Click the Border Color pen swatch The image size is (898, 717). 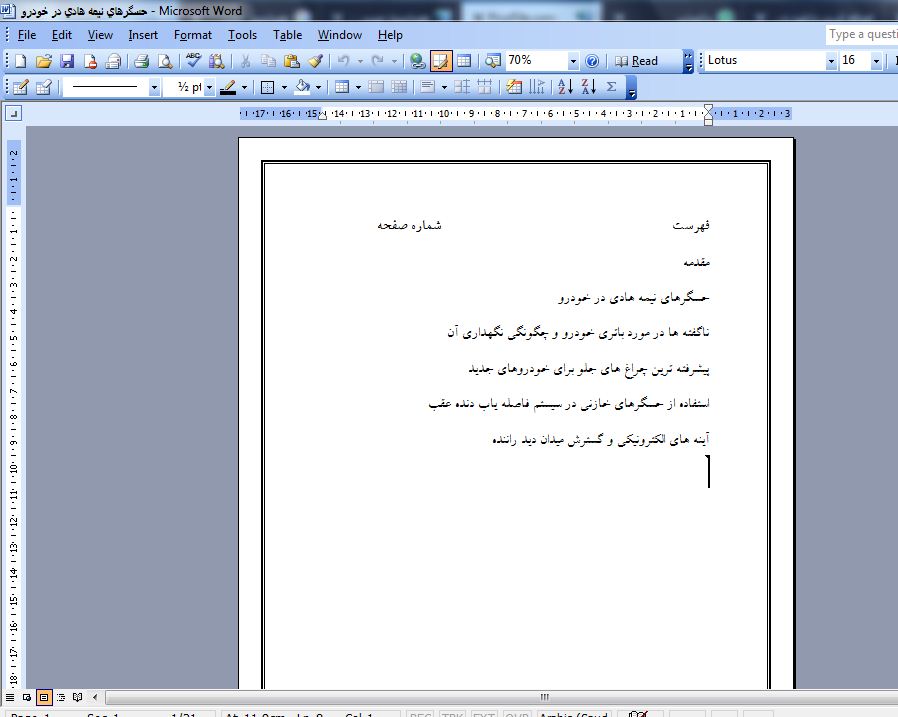[x=228, y=87]
